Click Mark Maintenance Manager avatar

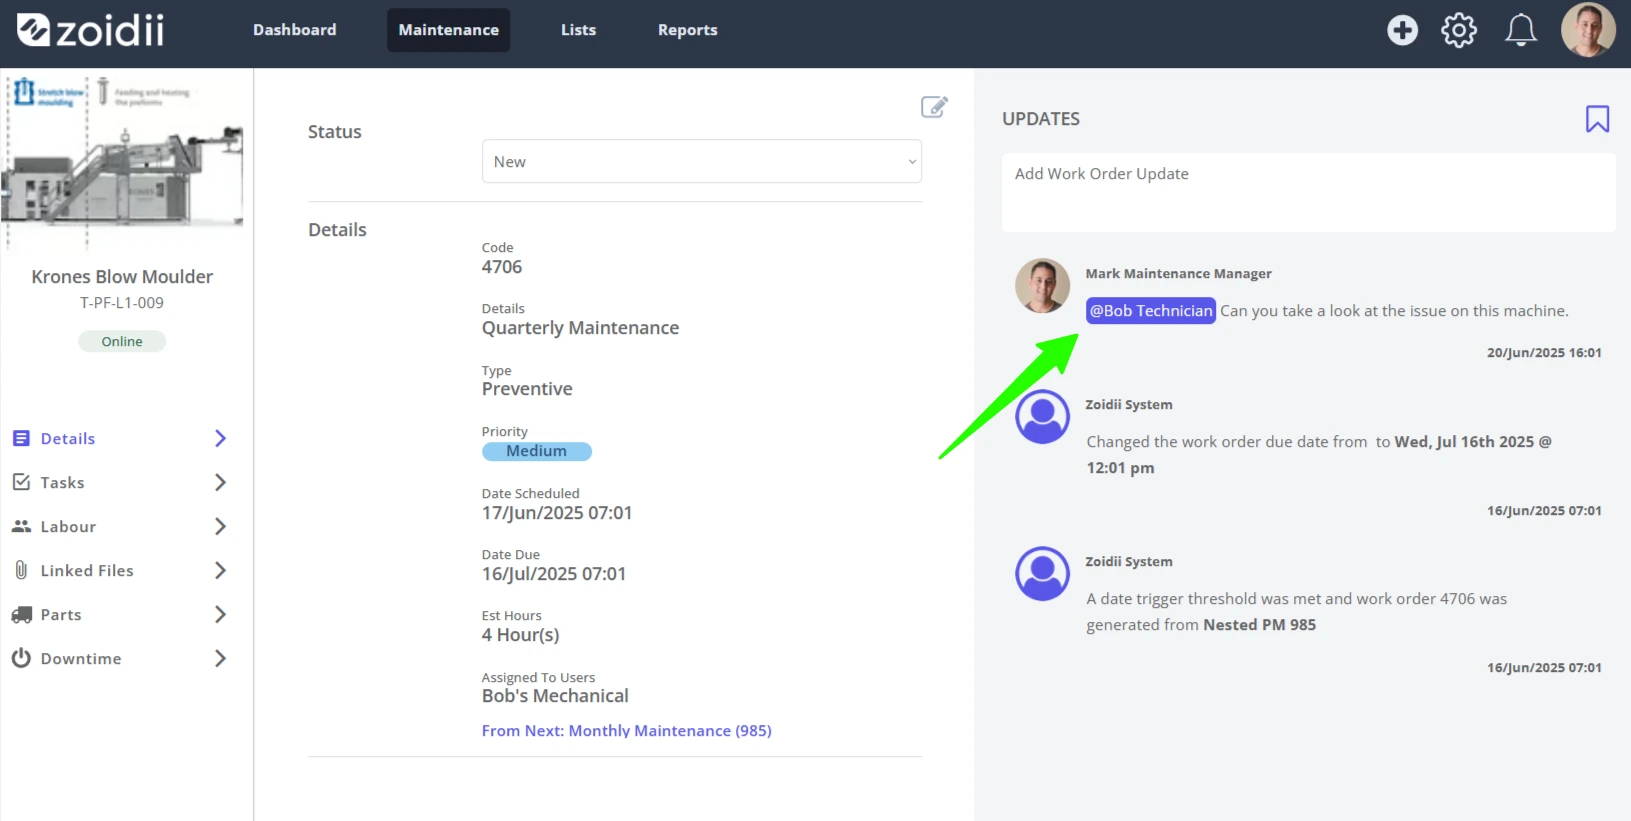pyautogui.click(x=1042, y=286)
